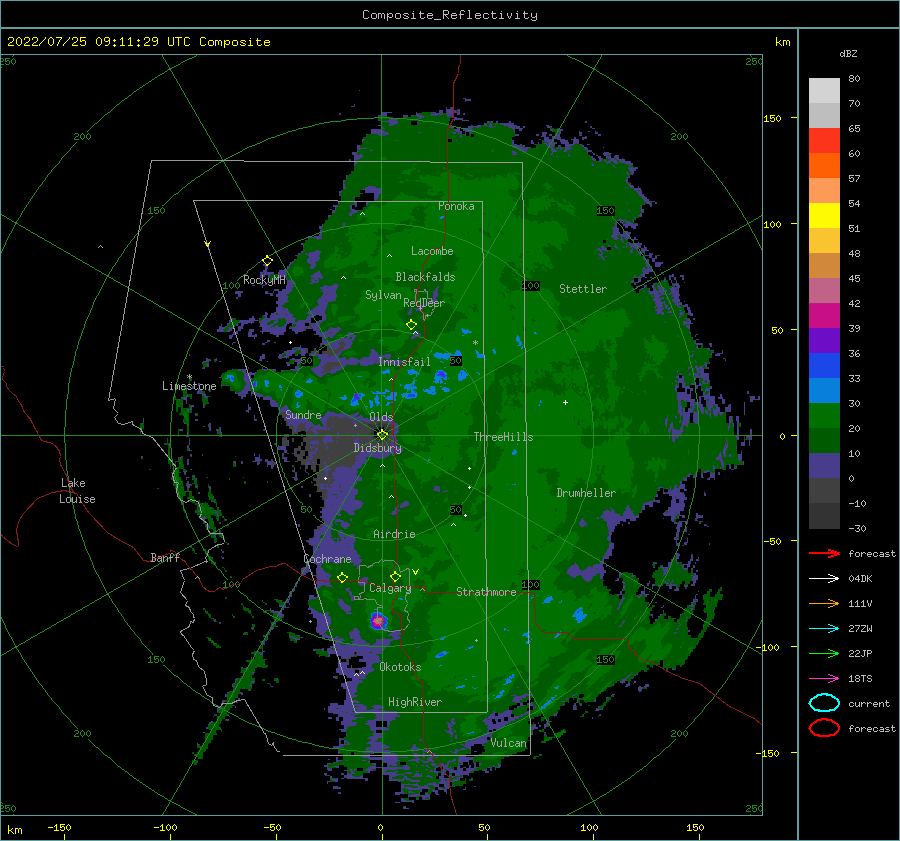
Task: Click the intense pink storm cell south of Calgary
Action: point(378,620)
